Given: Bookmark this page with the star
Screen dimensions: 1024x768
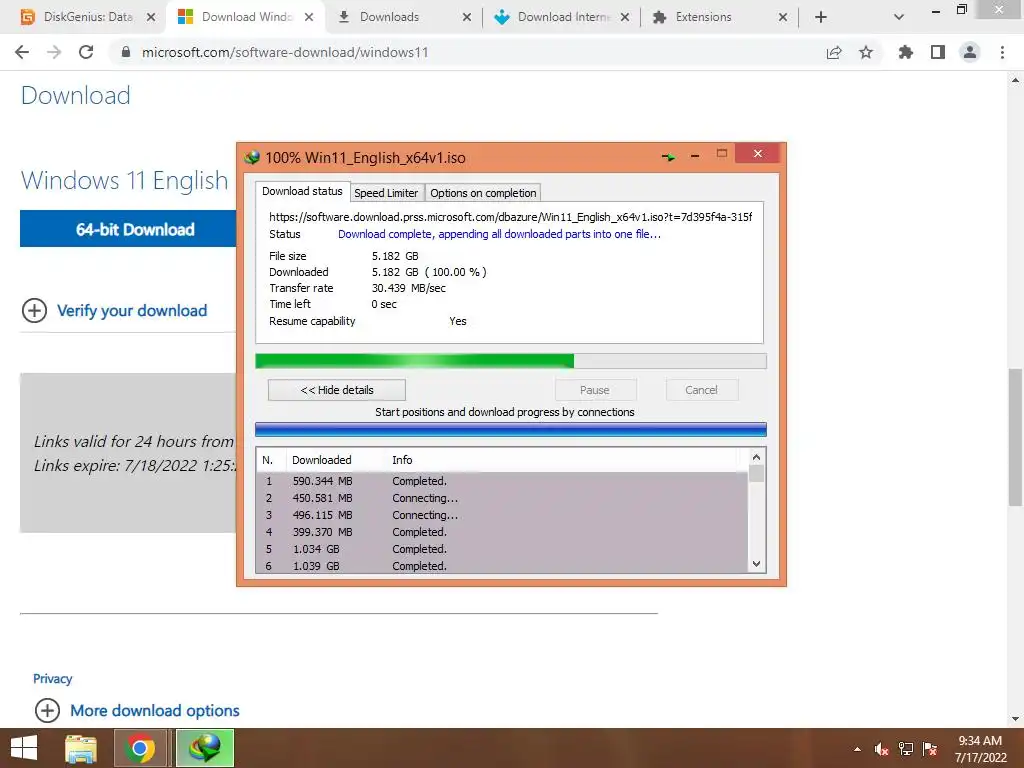Looking at the screenshot, I should pos(866,52).
